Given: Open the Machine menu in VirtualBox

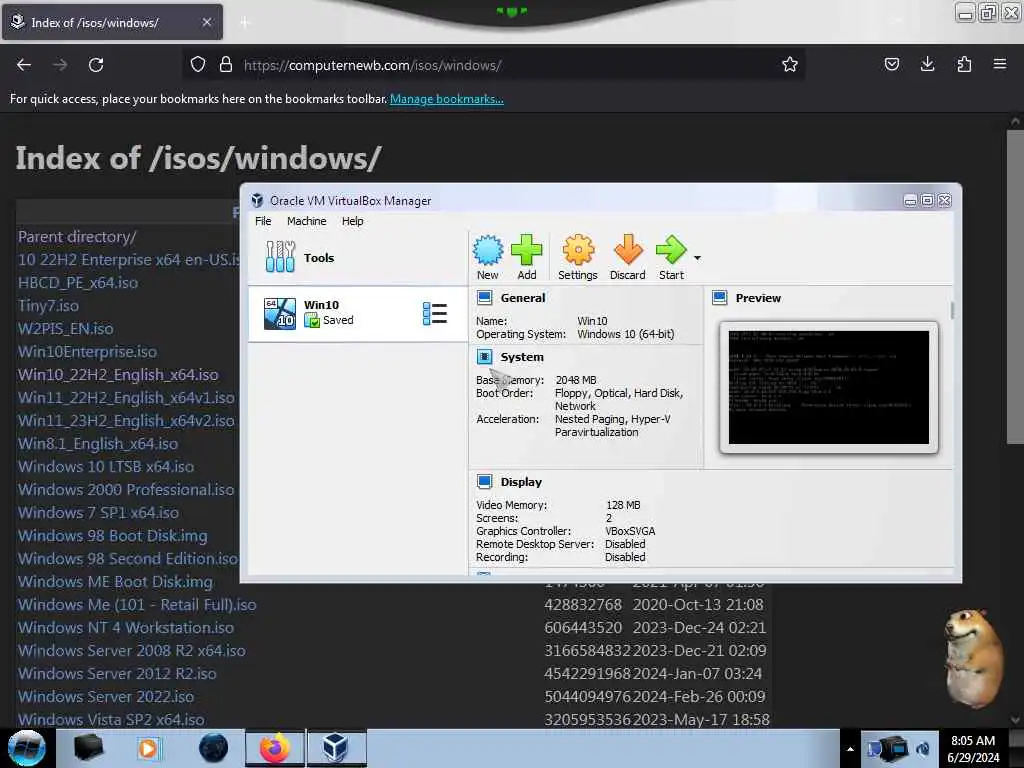Looking at the screenshot, I should (306, 221).
